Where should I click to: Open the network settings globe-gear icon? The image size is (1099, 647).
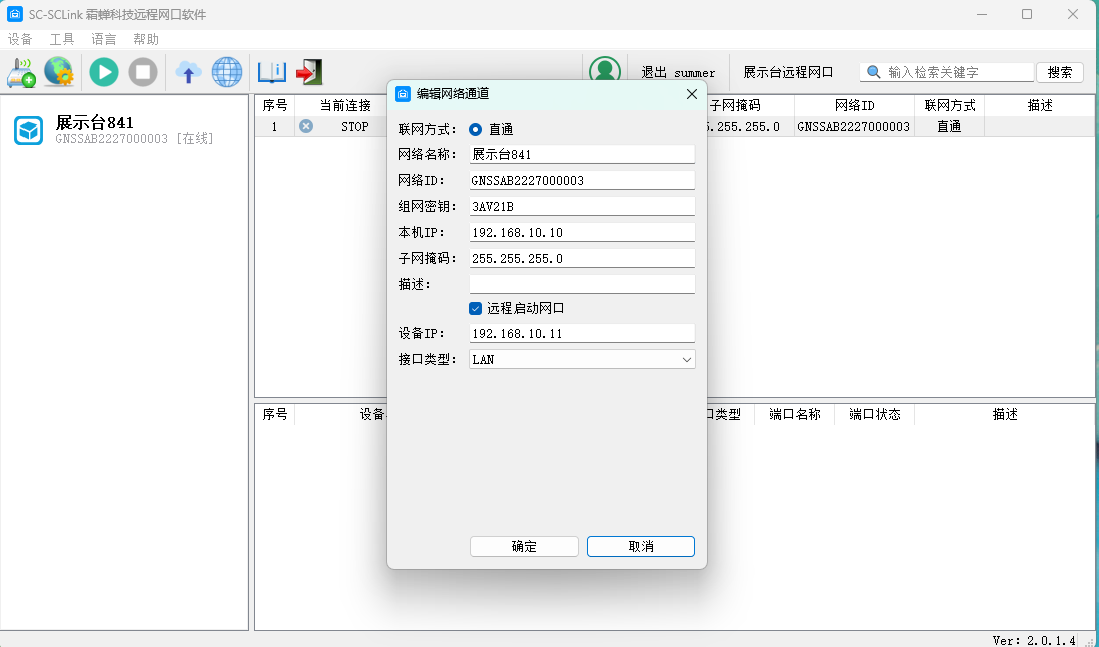pos(59,71)
